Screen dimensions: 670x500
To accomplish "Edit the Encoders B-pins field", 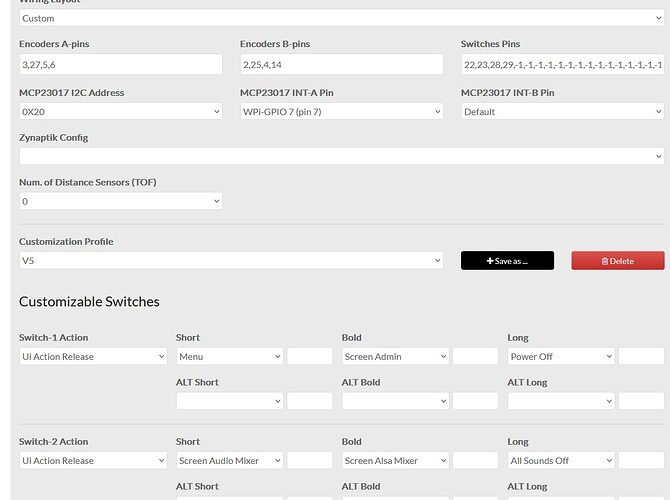I will (x=341, y=64).
